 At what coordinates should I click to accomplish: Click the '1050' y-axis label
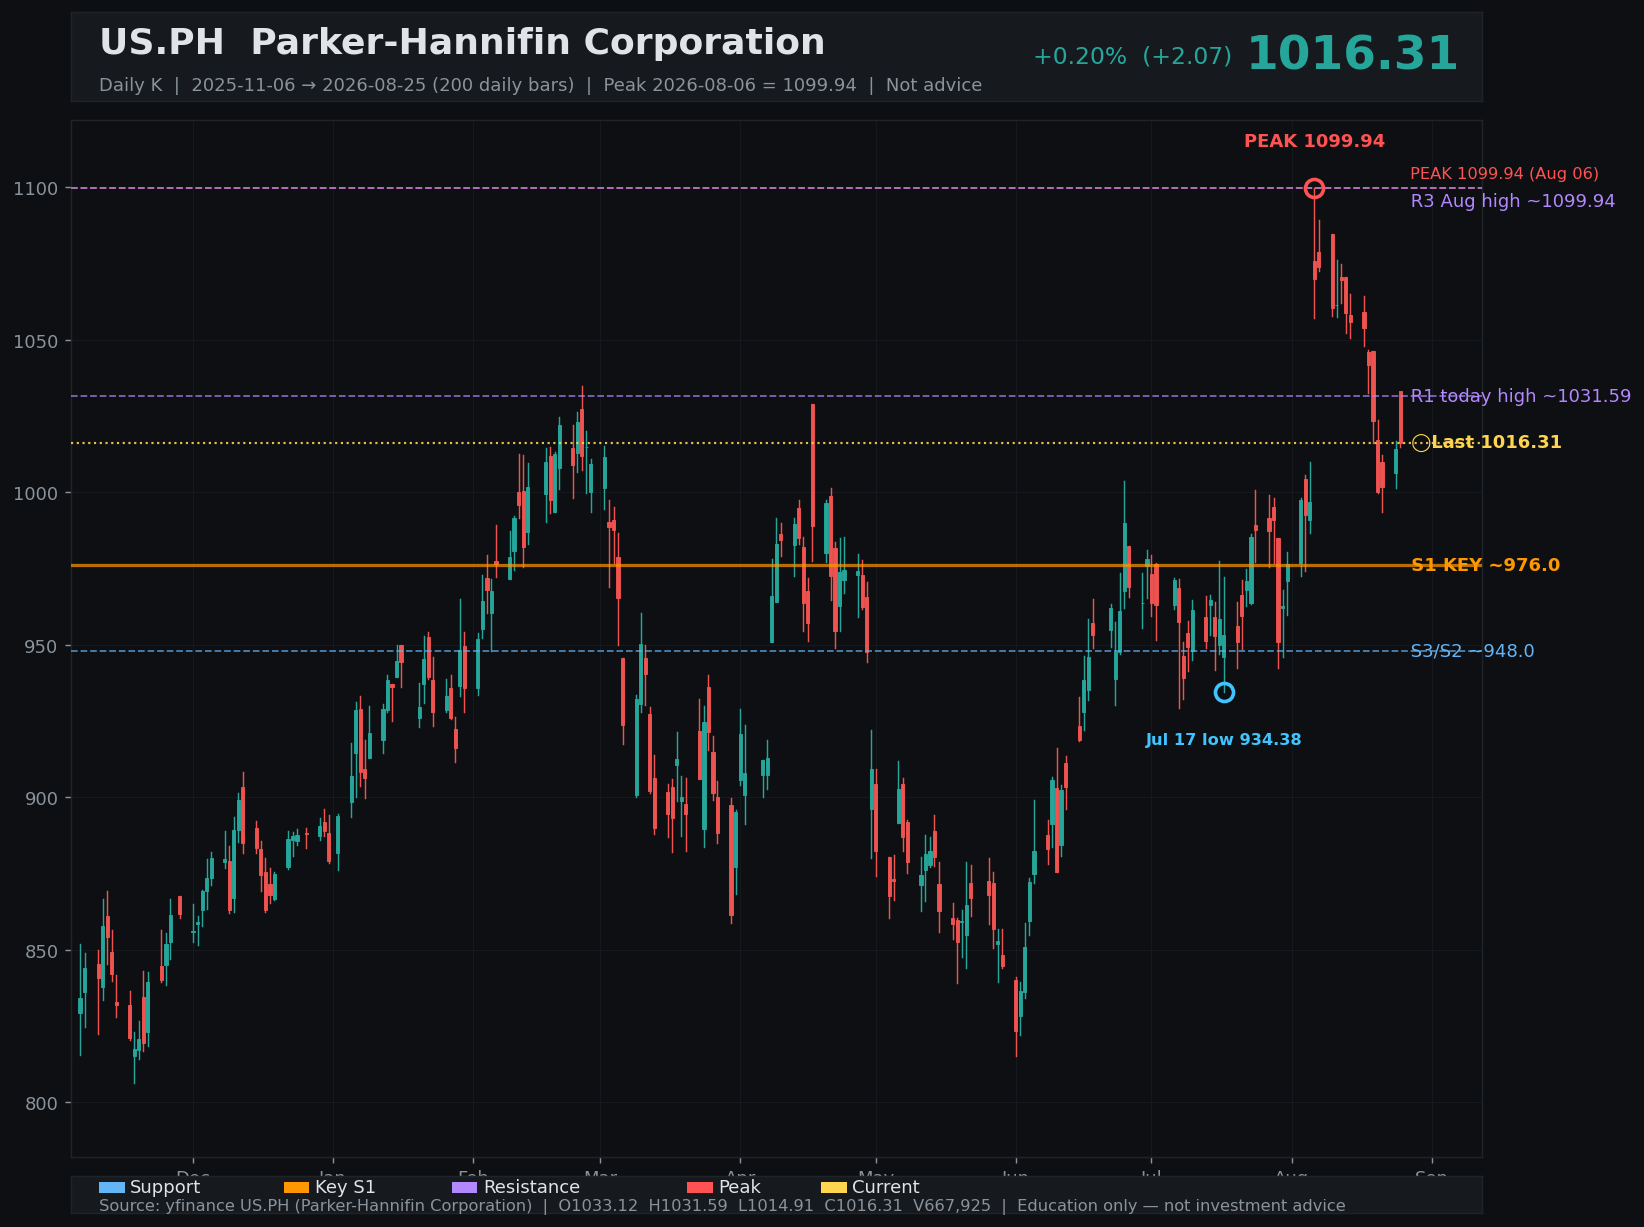37,341
